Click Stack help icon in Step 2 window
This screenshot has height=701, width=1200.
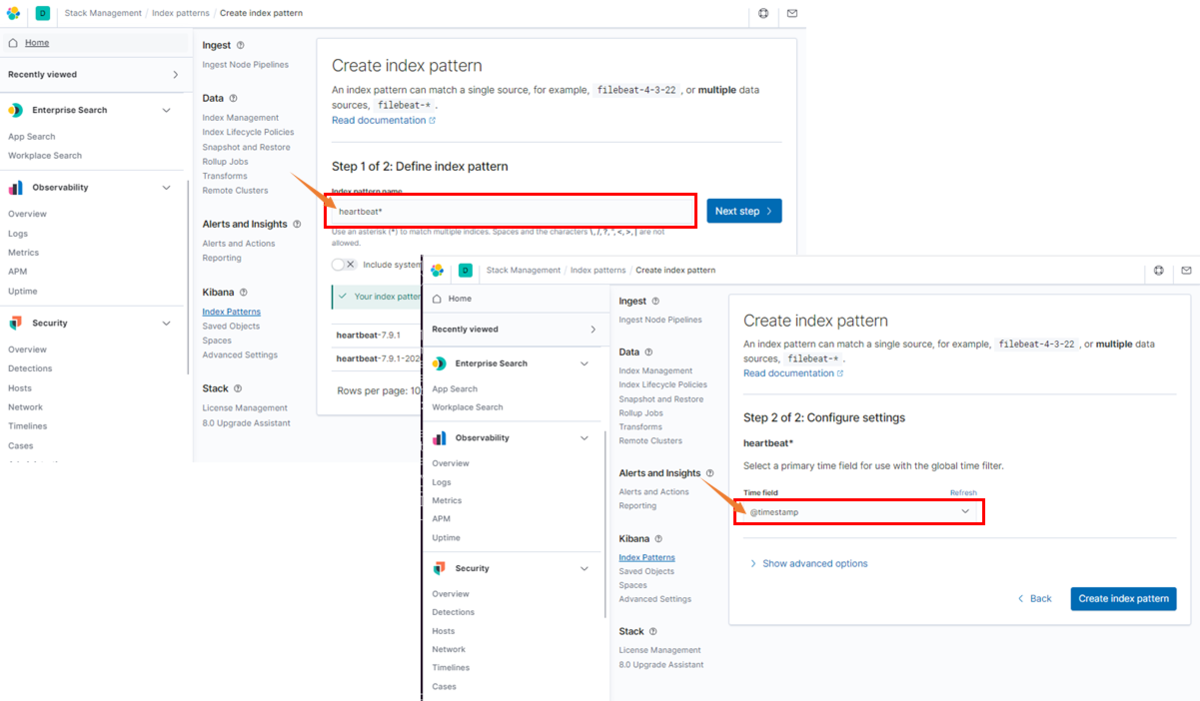[x=654, y=631]
